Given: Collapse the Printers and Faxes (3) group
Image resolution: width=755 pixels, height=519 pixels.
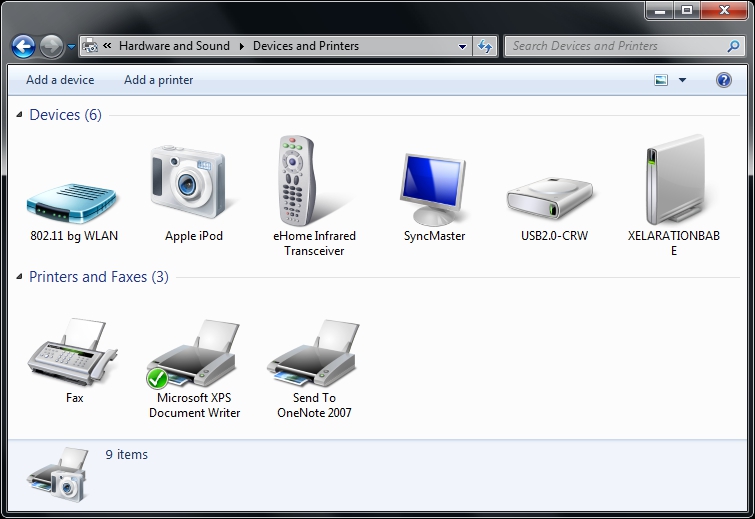Looking at the screenshot, I should (x=19, y=276).
